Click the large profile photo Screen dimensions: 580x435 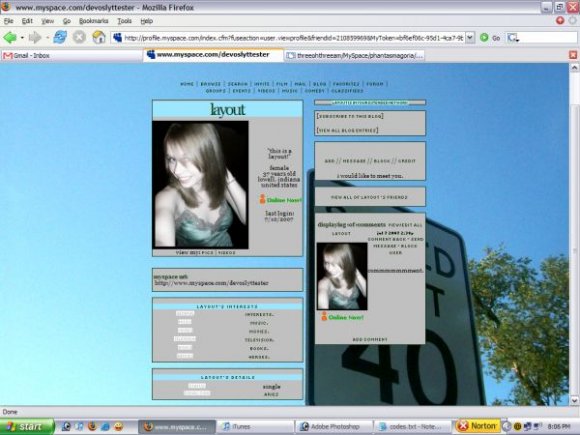[x=200, y=184]
